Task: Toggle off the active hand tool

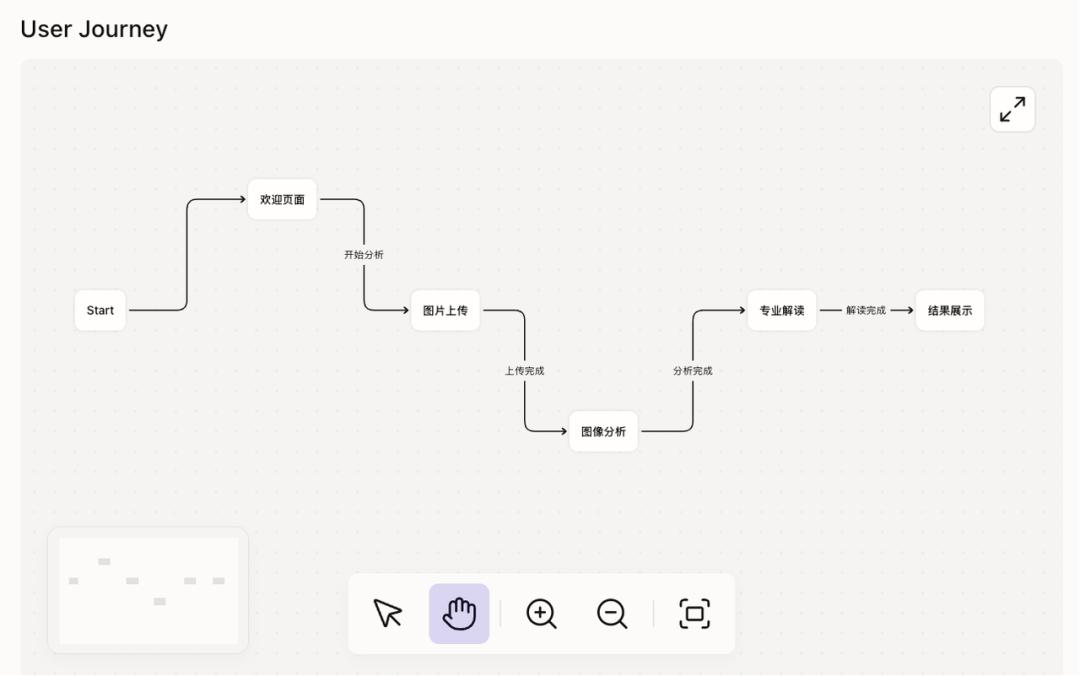Action: (x=459, y=614)
